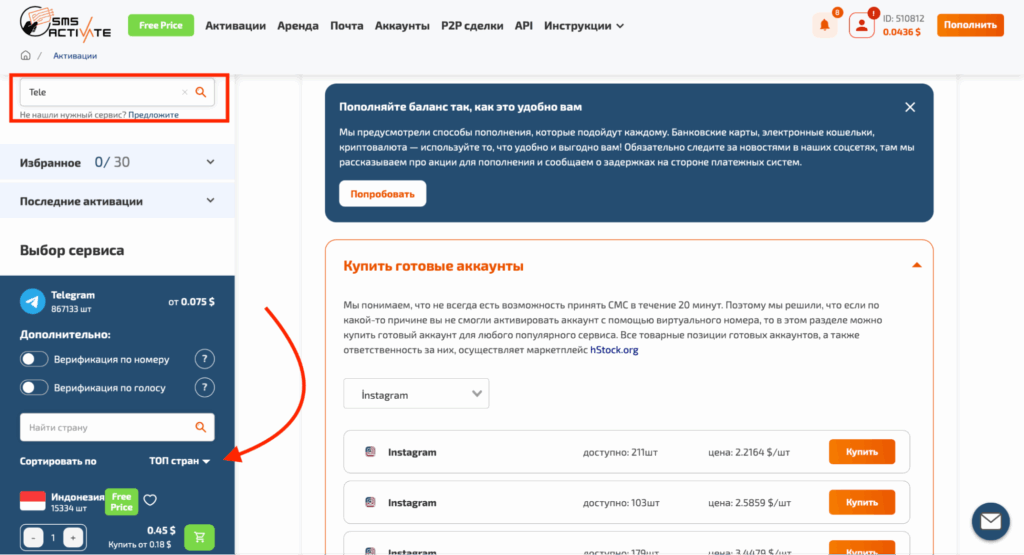The image size is (1024, 555).
Task: Click the country search magnifier icon
Action: pos(200,427)
